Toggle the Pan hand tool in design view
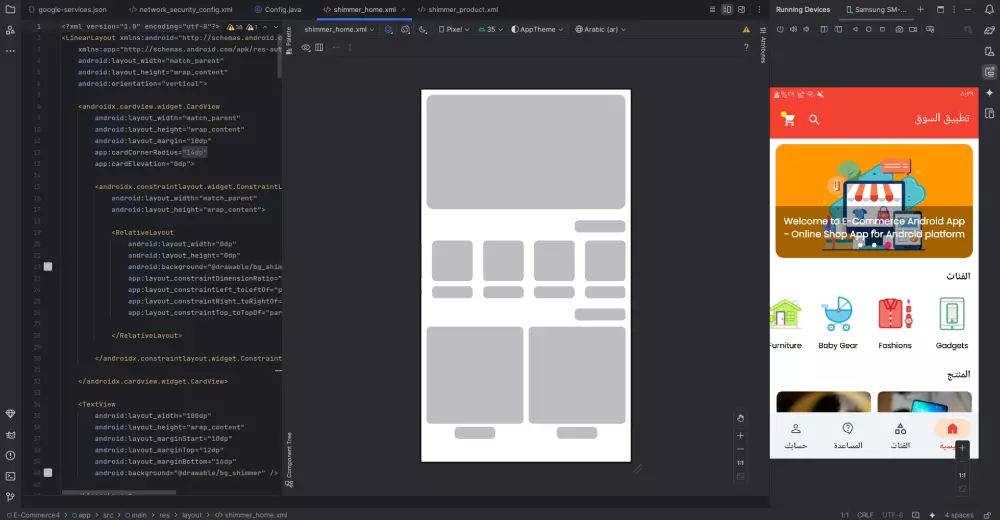The width and height of the screenshot is (1000, 520). 740,419
